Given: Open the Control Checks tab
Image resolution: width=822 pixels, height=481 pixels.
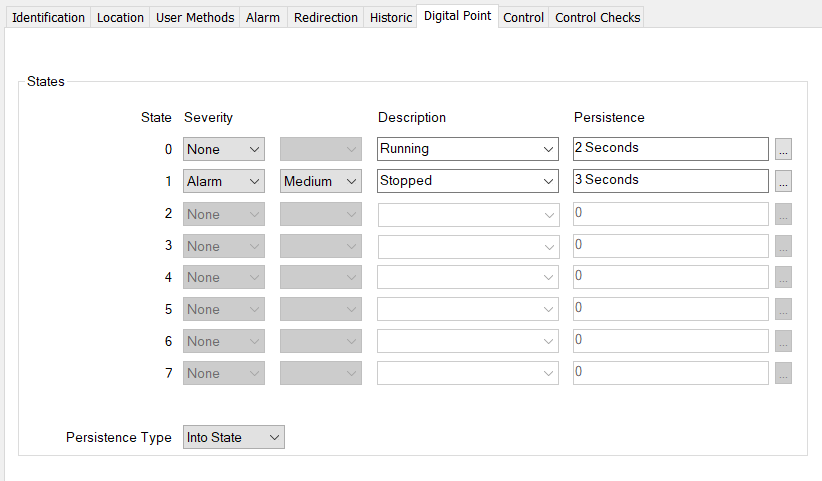Looking at the screenshot, I should point(596,18).
